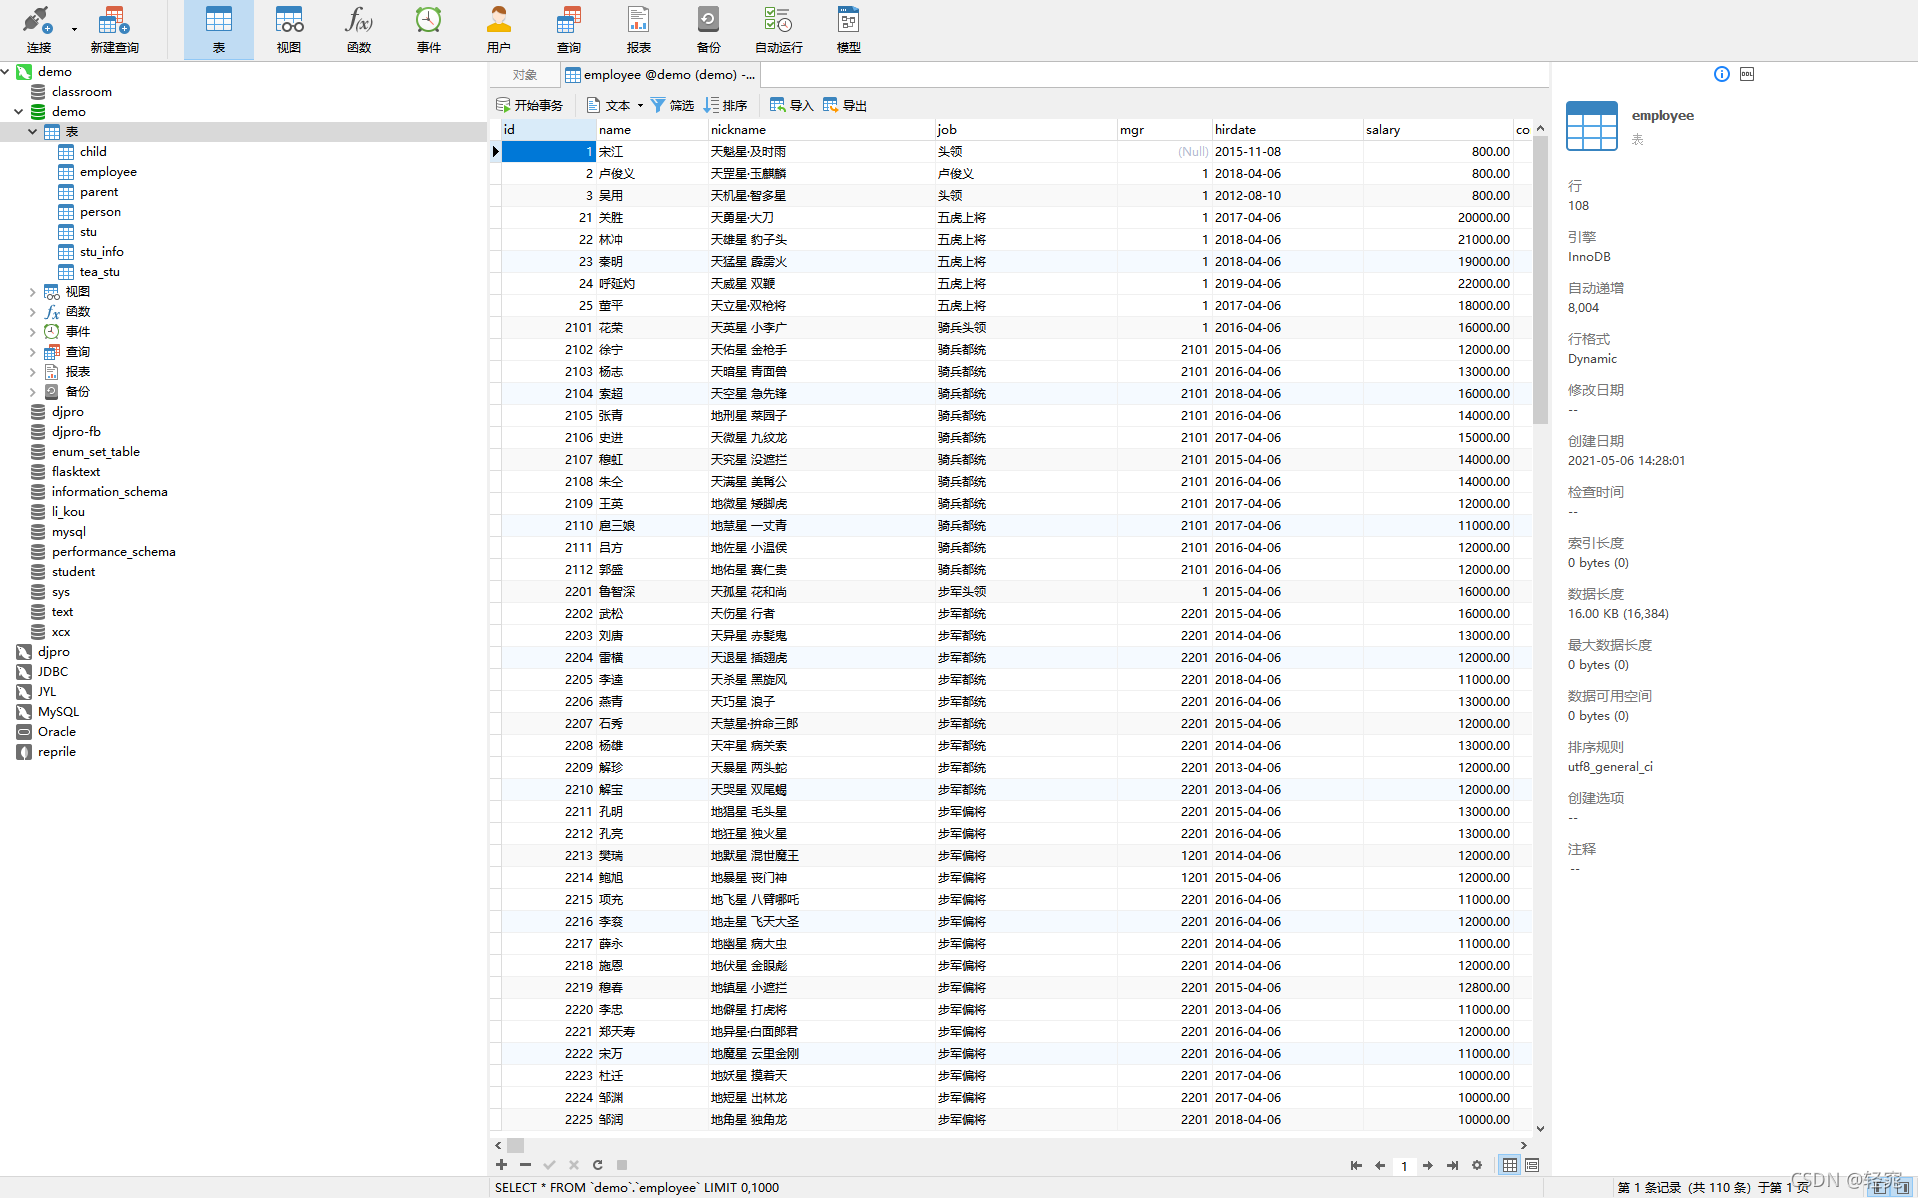
Task: Open the 文本 text dropdown
Action: pos(615,105)
